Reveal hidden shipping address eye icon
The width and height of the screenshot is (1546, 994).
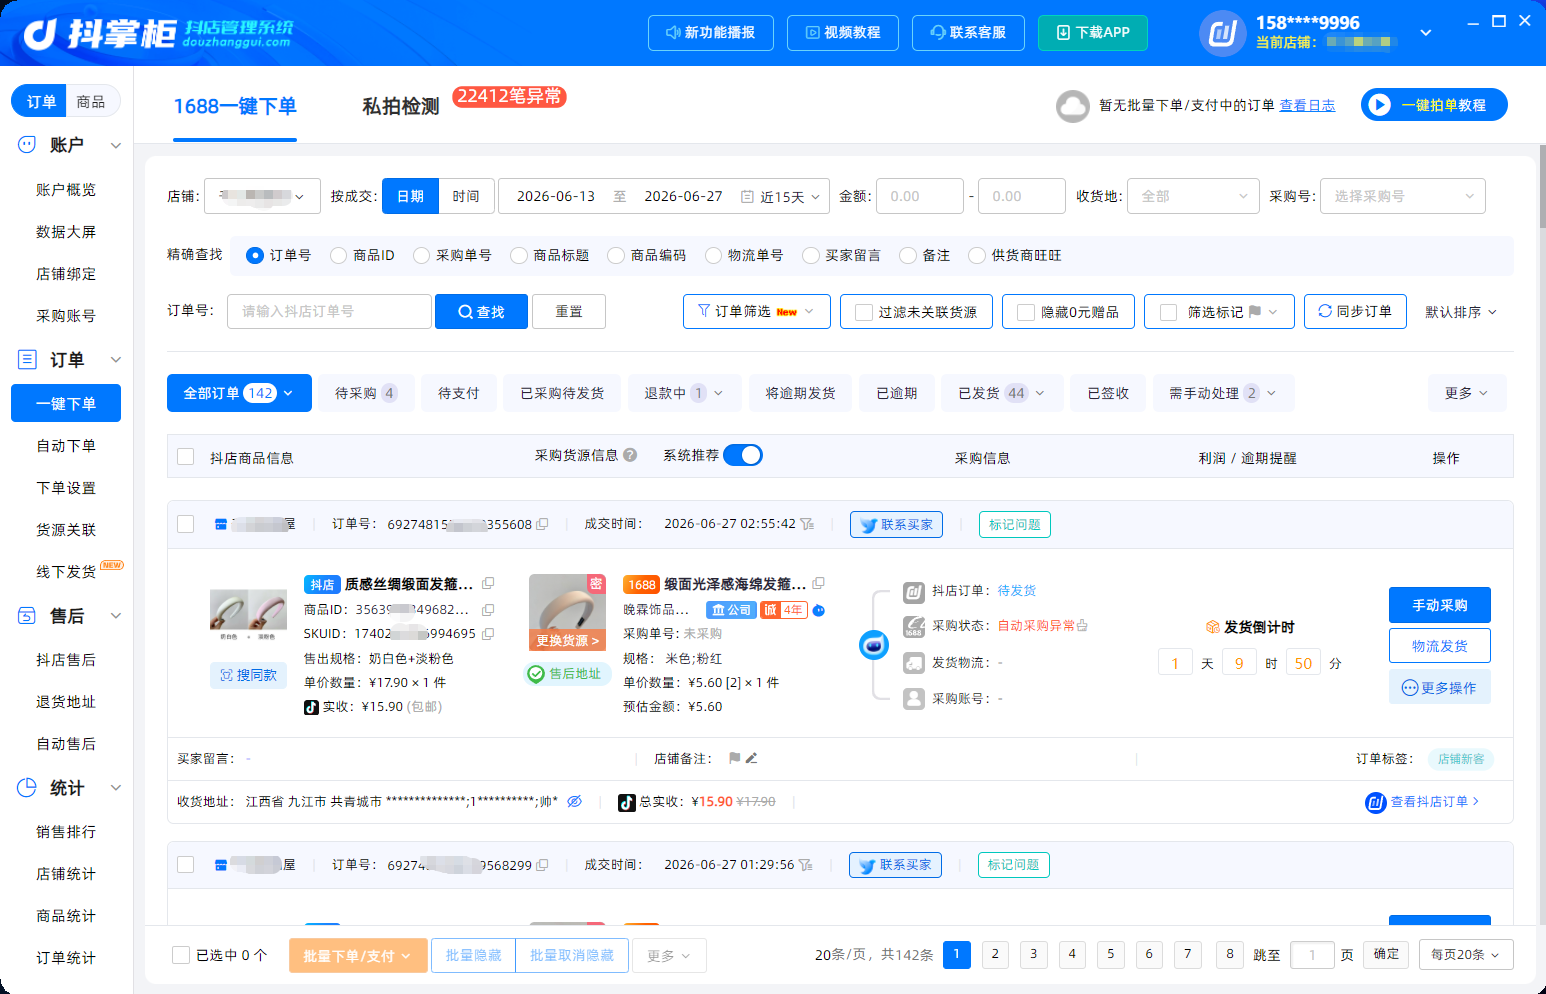click(575, 801)
